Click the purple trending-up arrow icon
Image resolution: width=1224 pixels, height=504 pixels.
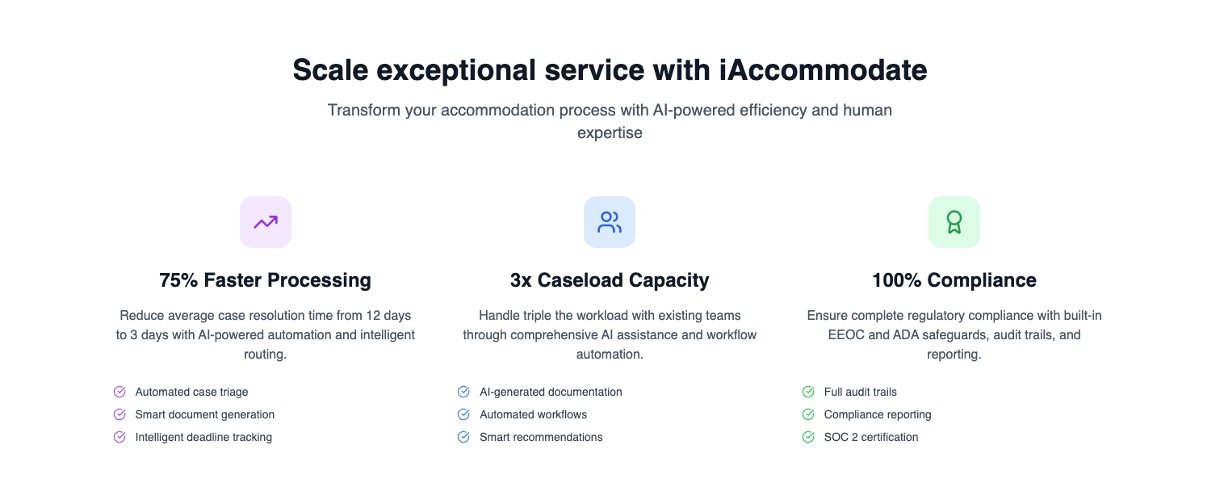pos(265,222)
